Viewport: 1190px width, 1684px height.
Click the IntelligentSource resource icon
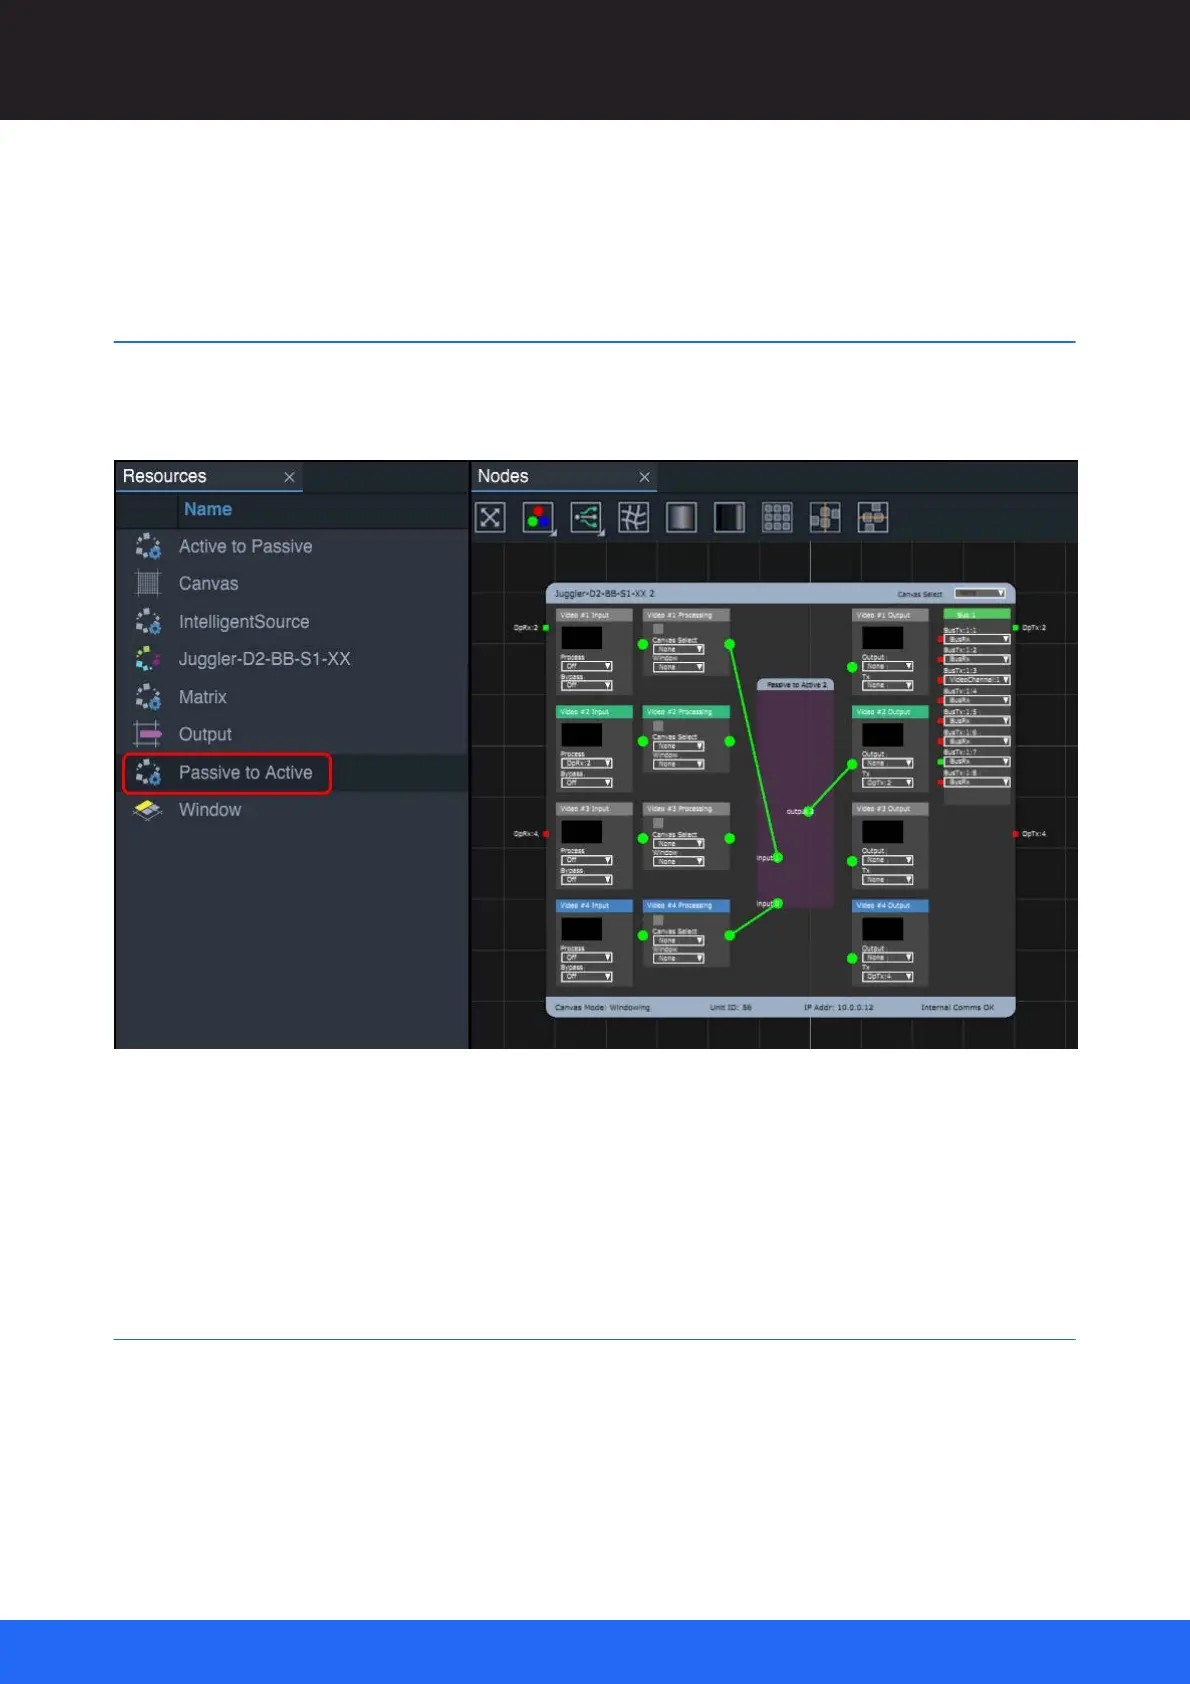coord(148,621)
